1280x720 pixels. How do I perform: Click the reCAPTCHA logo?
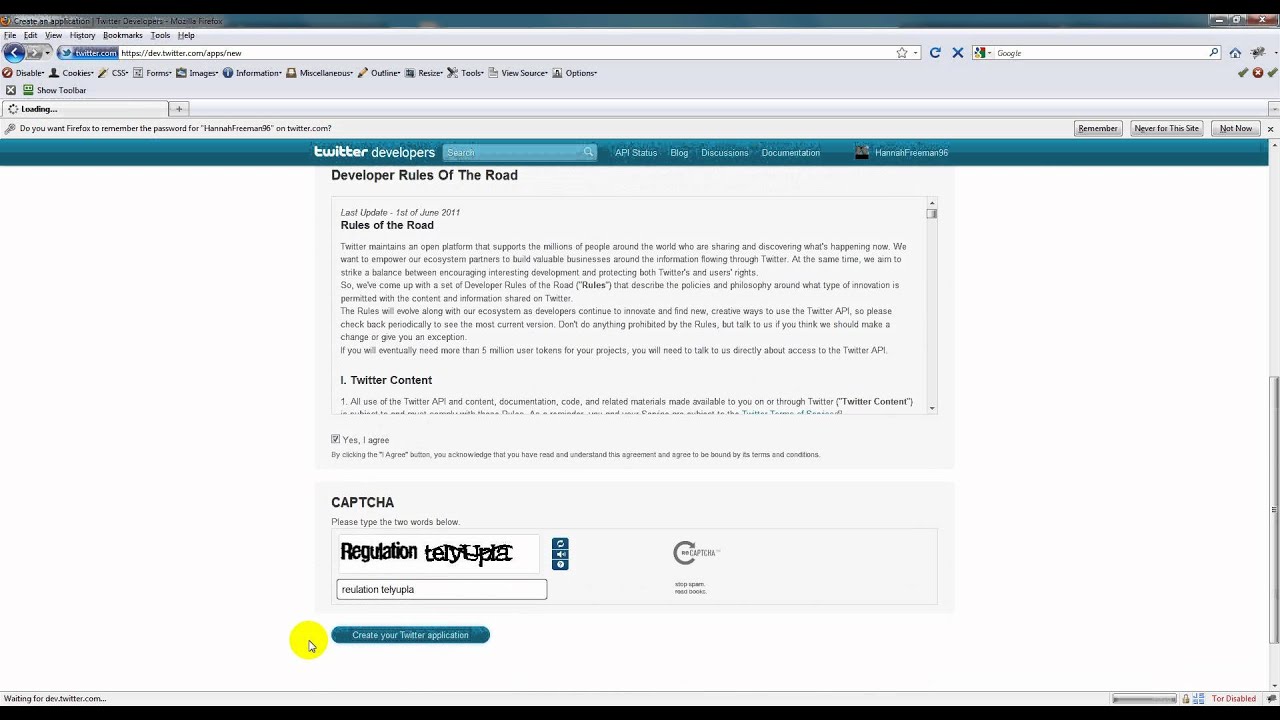pyautogui.click(x=696, y=552)
